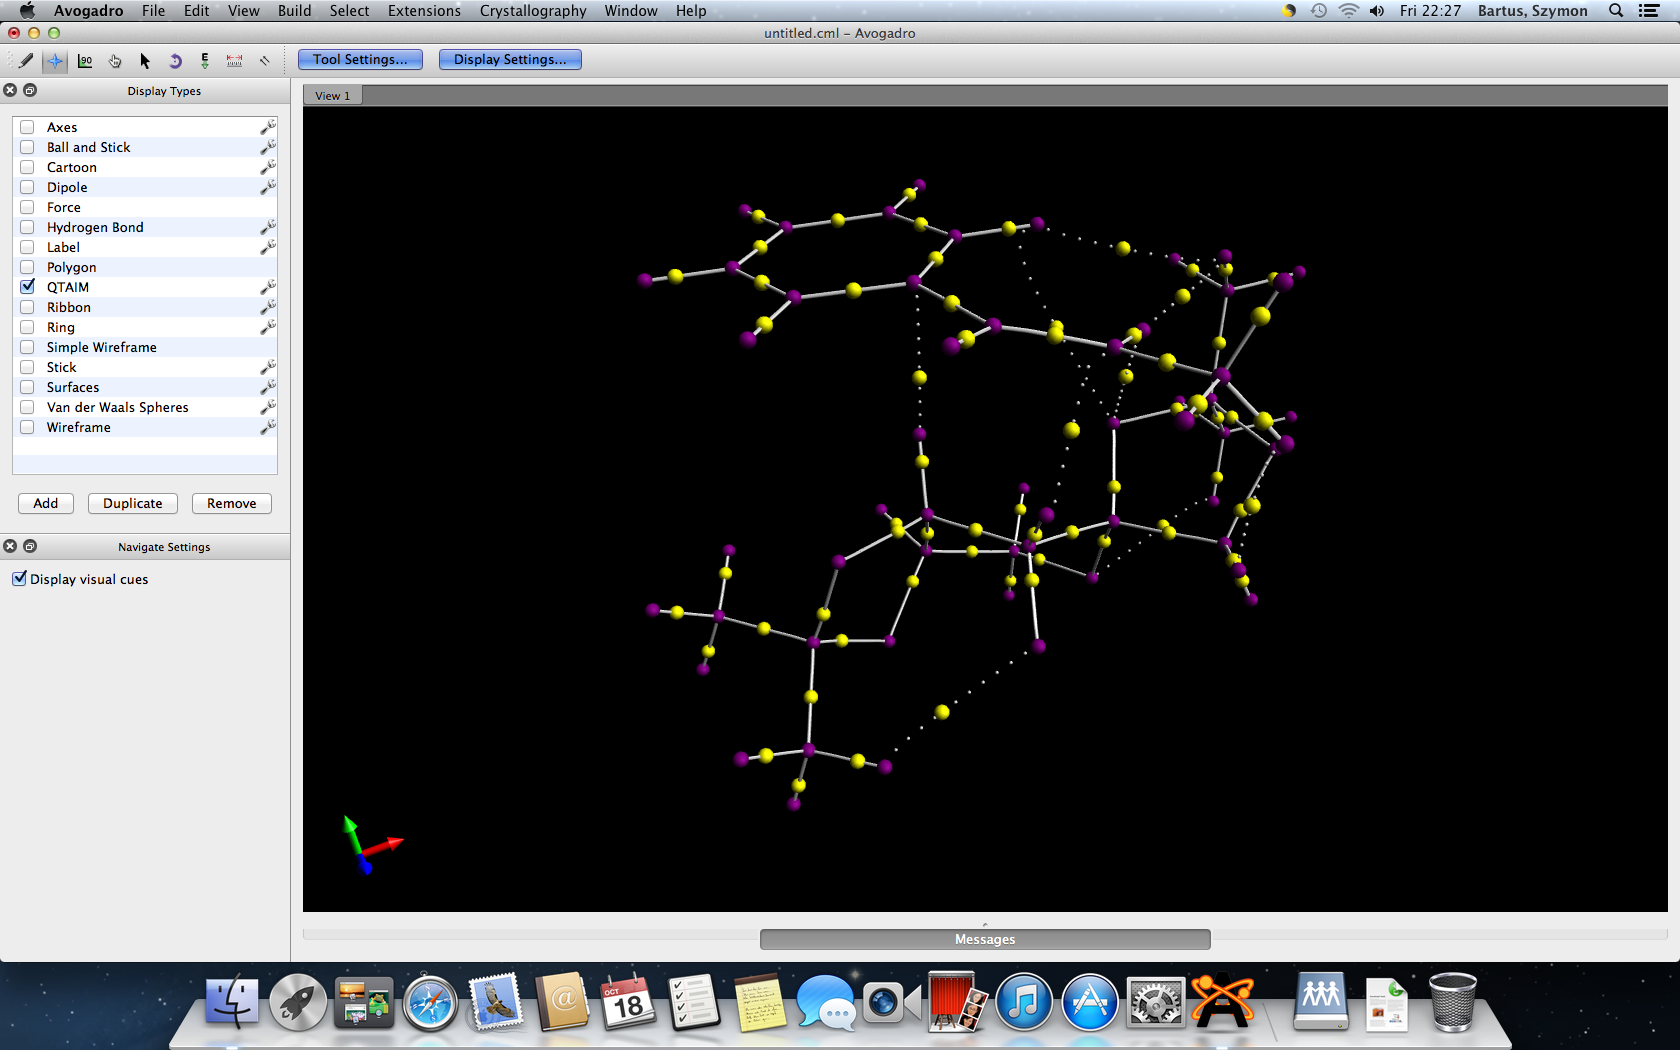The height and width of the screenshot is (1050, 1680).
Task: Enable the Auto Rotate tool
Action: coord(175,61)
